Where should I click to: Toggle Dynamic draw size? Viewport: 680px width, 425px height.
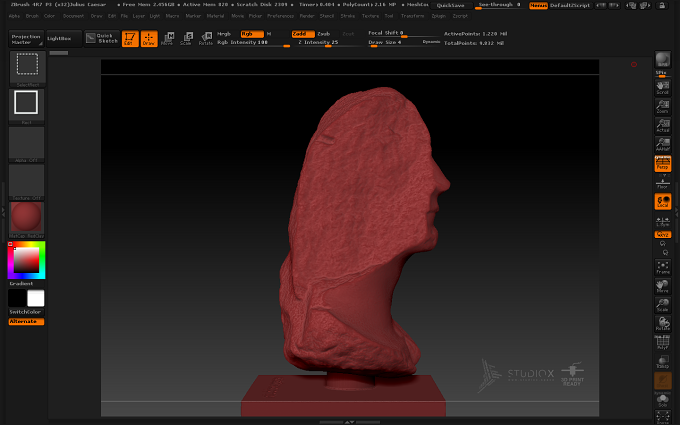[431, 42]
